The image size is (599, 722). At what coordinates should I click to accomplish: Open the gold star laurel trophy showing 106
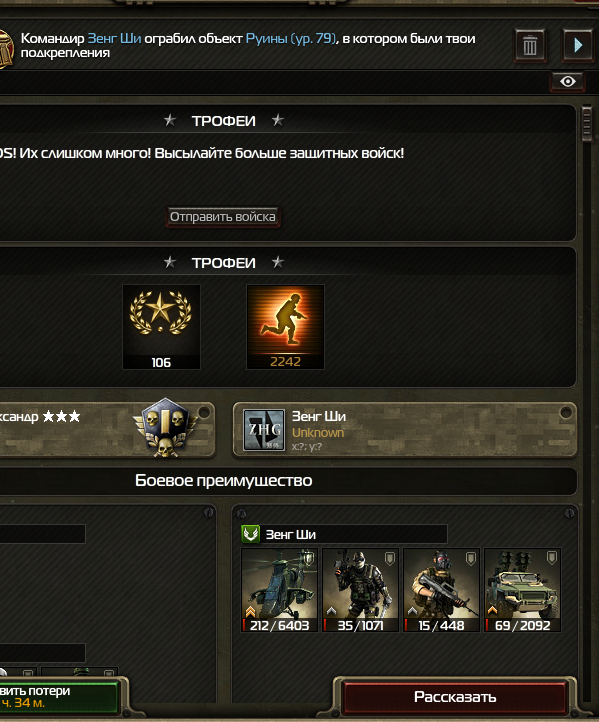click(x=161, y=327)
